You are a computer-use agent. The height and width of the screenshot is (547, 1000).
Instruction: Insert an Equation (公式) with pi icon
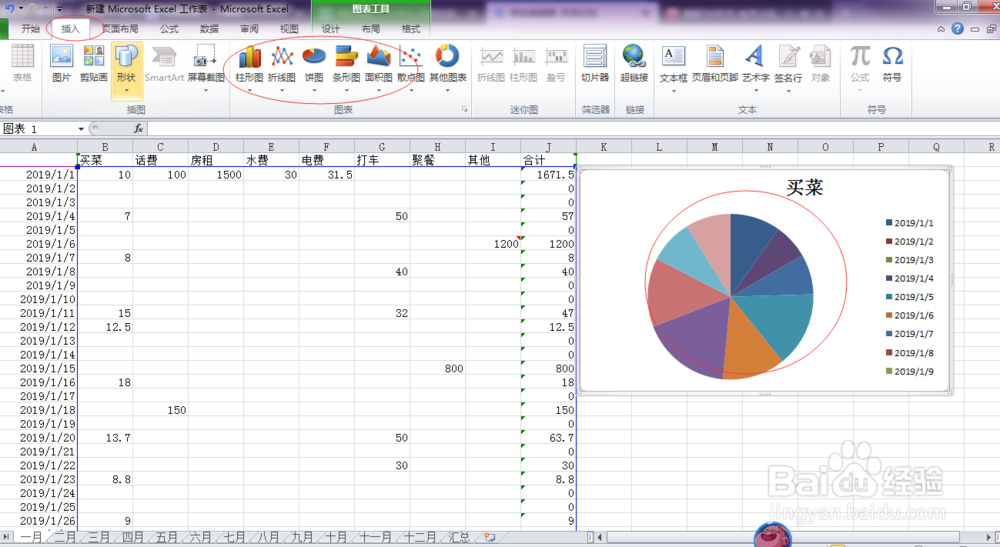(860, 67)
